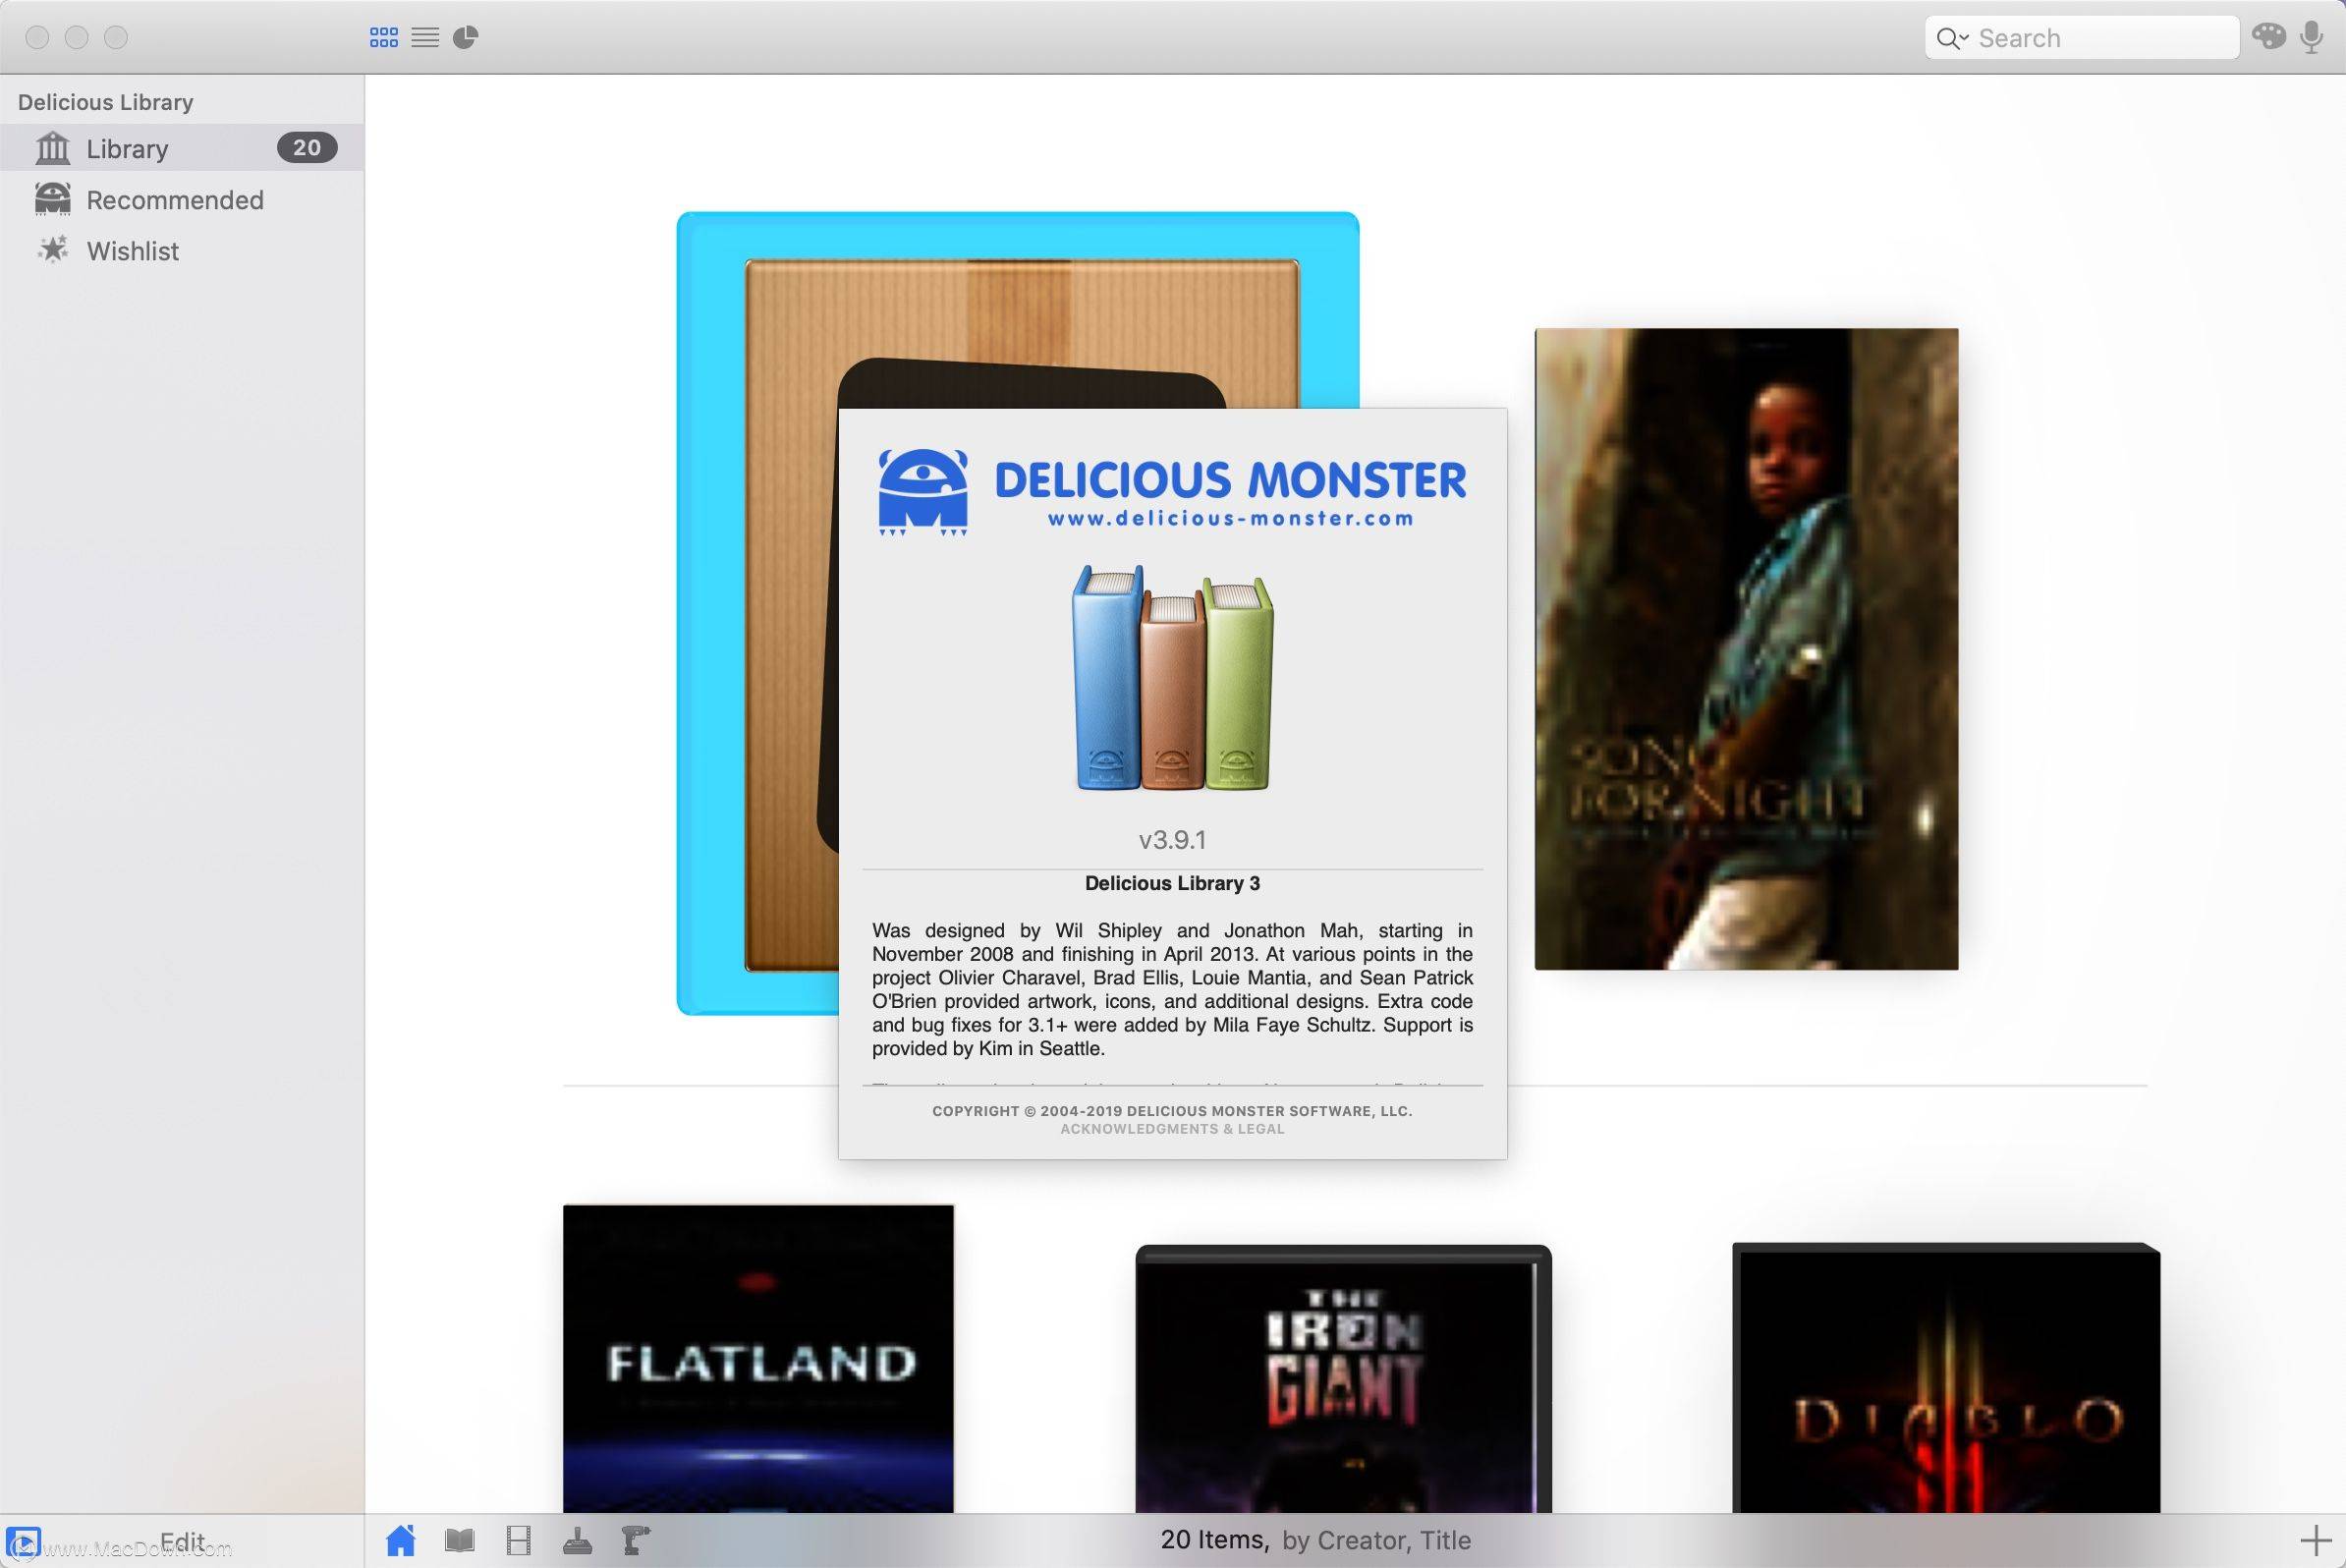Select the Diablo III game cover
Image resolution: width=2346 pixels, height=1568 pixels.
click(x=1946, y=1377)
